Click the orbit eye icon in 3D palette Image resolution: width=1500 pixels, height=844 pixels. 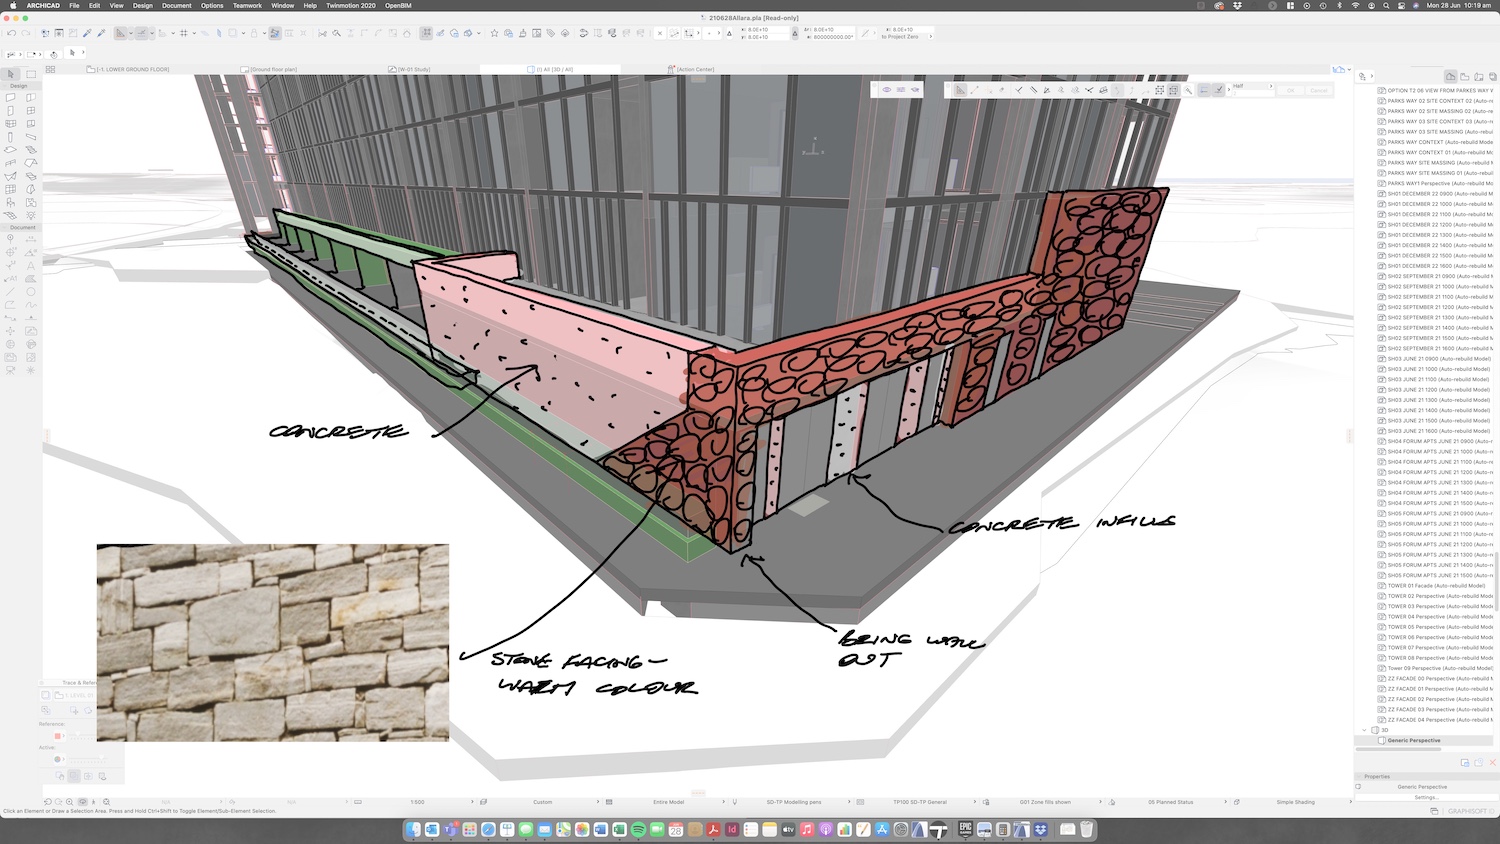click(887, 90)
